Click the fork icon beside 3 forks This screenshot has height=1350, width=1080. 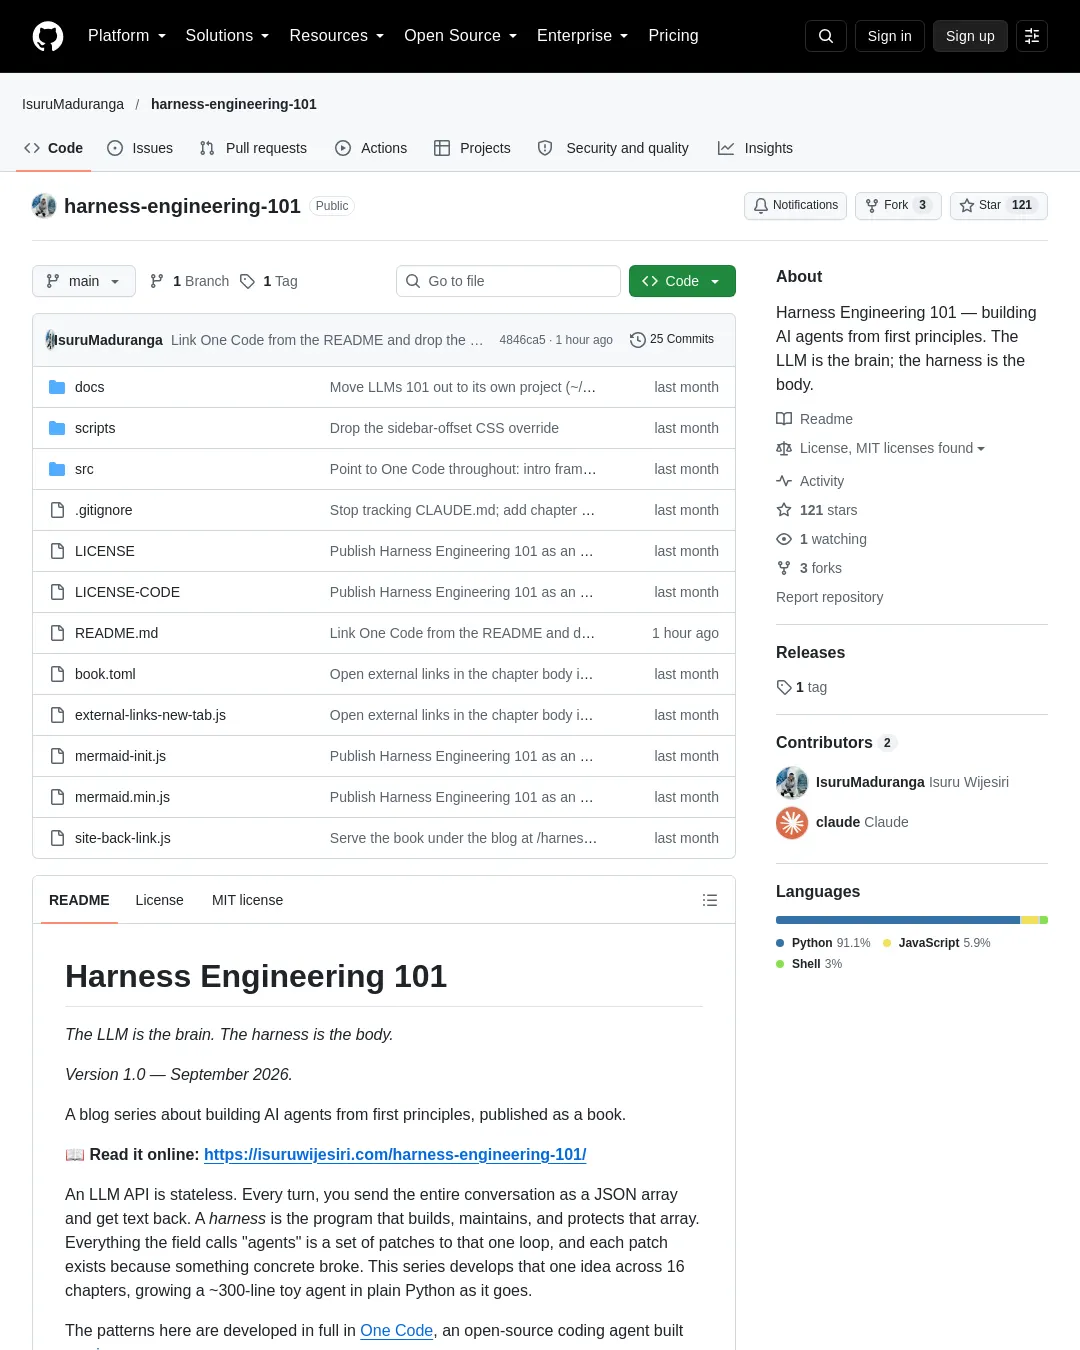coord(784,568)
